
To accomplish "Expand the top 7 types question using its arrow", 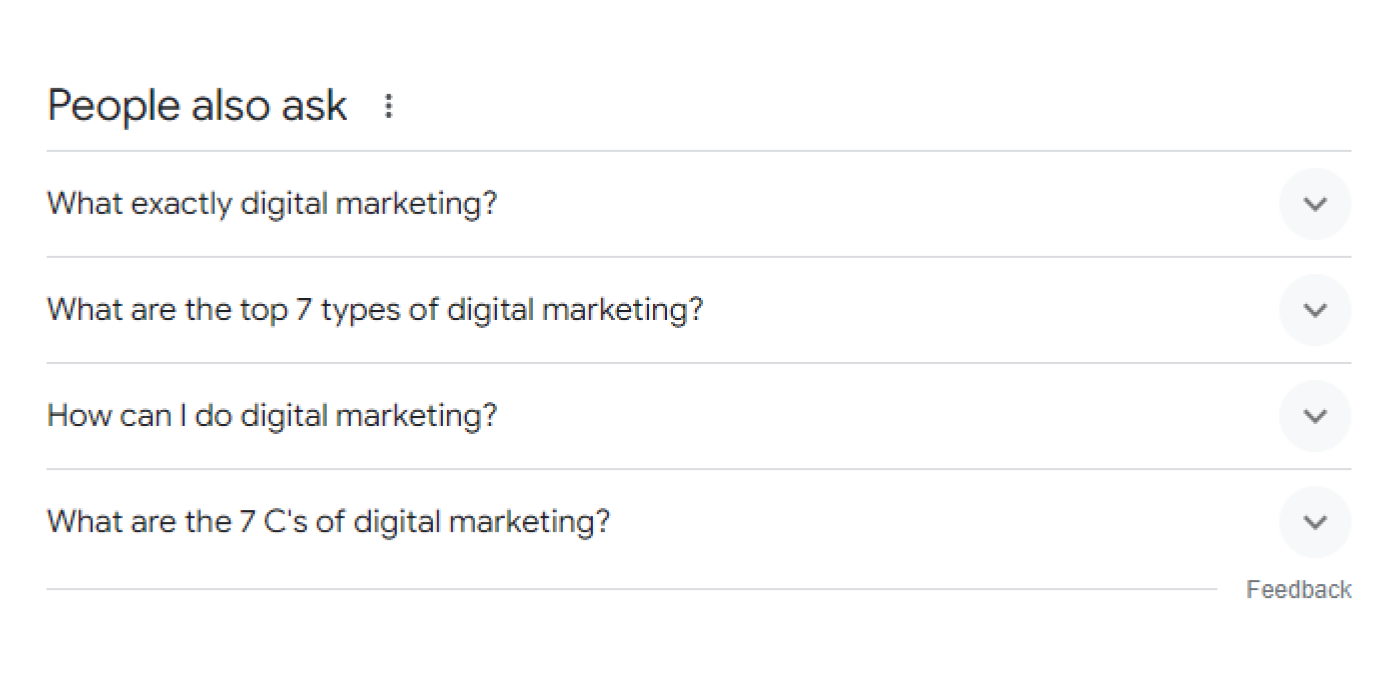I will pyautogui.click(x=1315, y=310).
